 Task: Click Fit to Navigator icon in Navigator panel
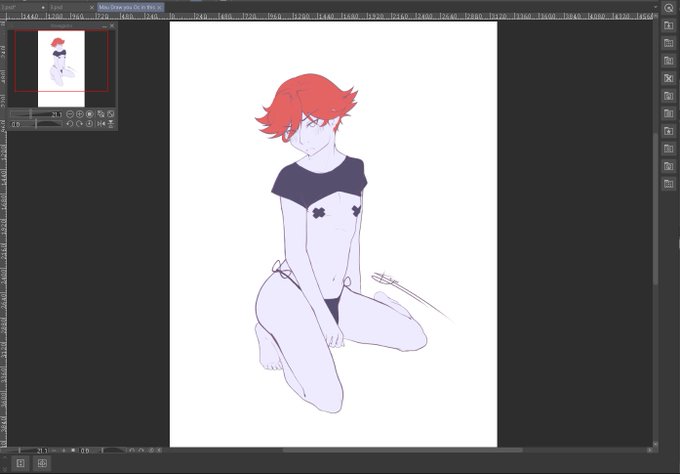(x=101, y=114)
